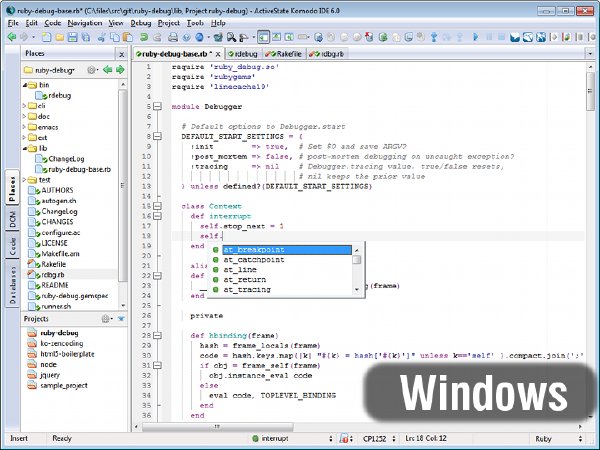Image resolution: width=600 pixels, height=450 pixels.
Task: Open the html5-boilerplate project
Action: pyautogui.click(x=67, y=354)
